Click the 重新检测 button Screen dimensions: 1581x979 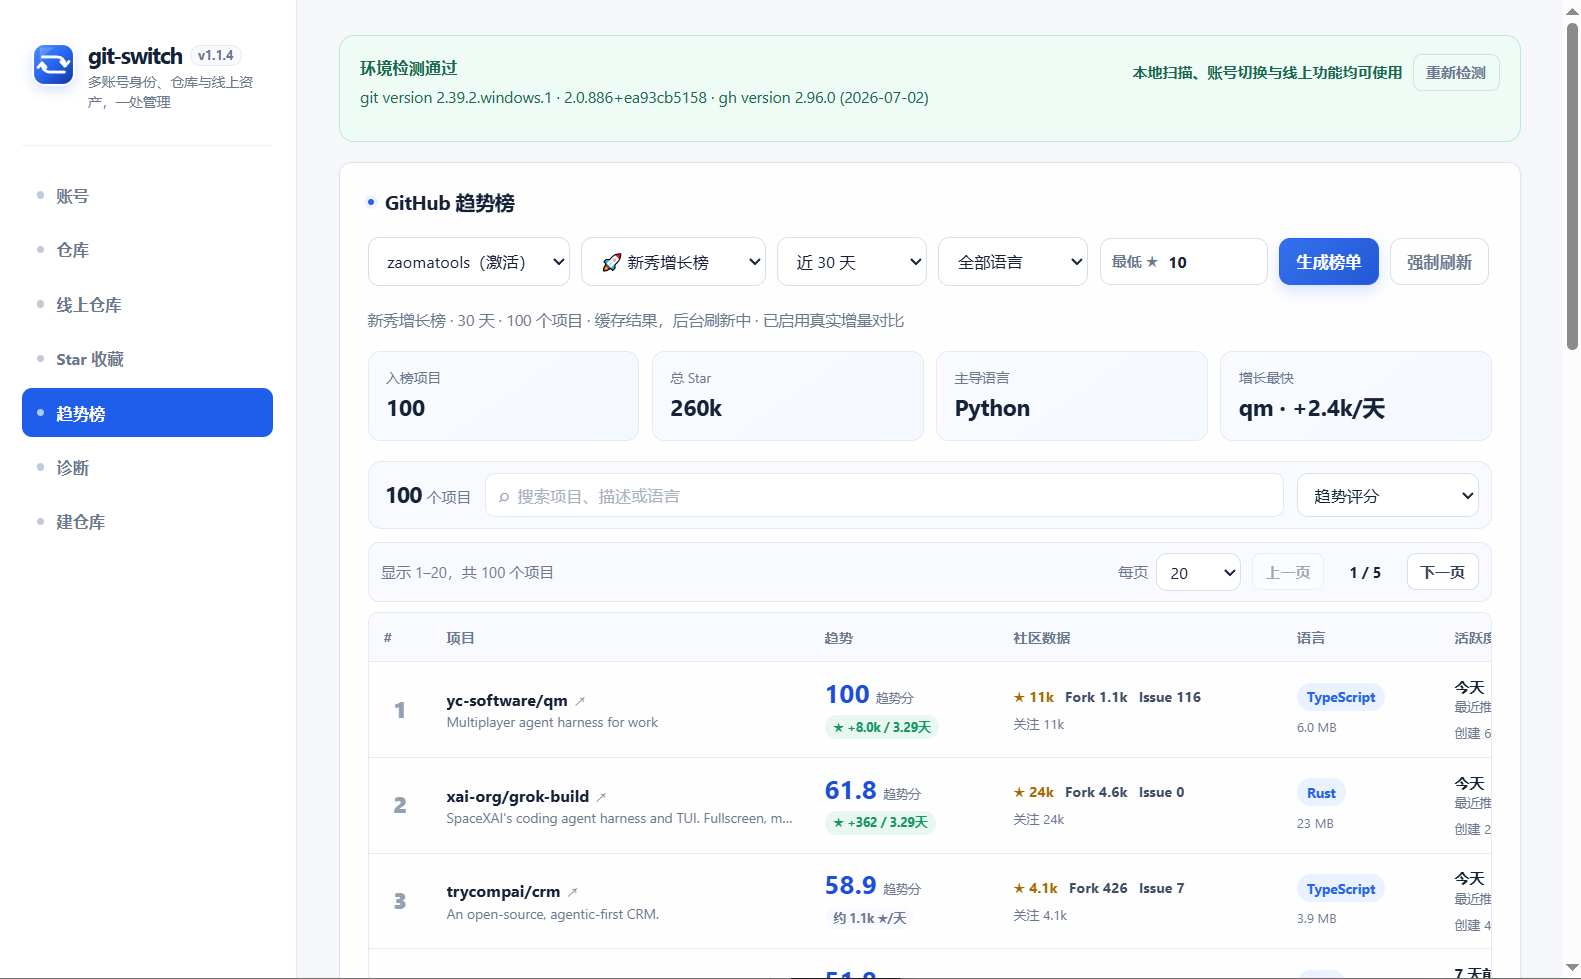(1456, 73)
